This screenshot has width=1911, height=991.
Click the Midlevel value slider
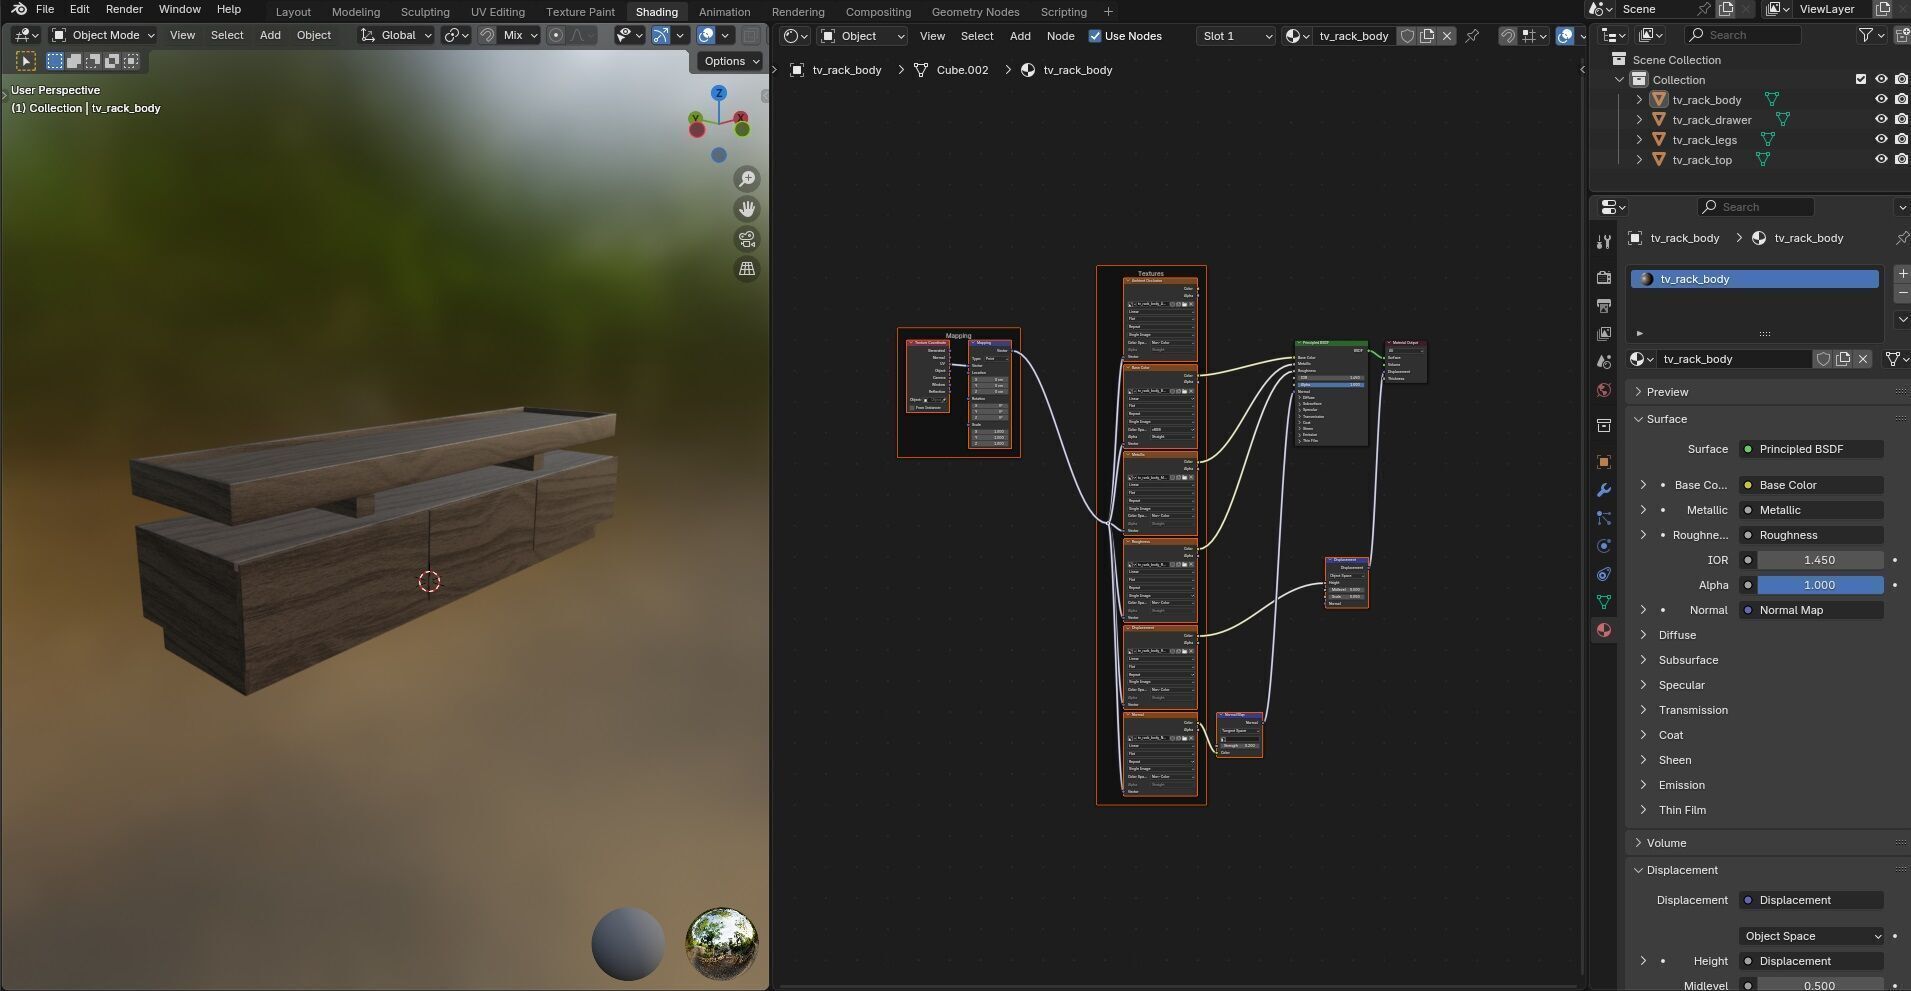coord(1819,984)
